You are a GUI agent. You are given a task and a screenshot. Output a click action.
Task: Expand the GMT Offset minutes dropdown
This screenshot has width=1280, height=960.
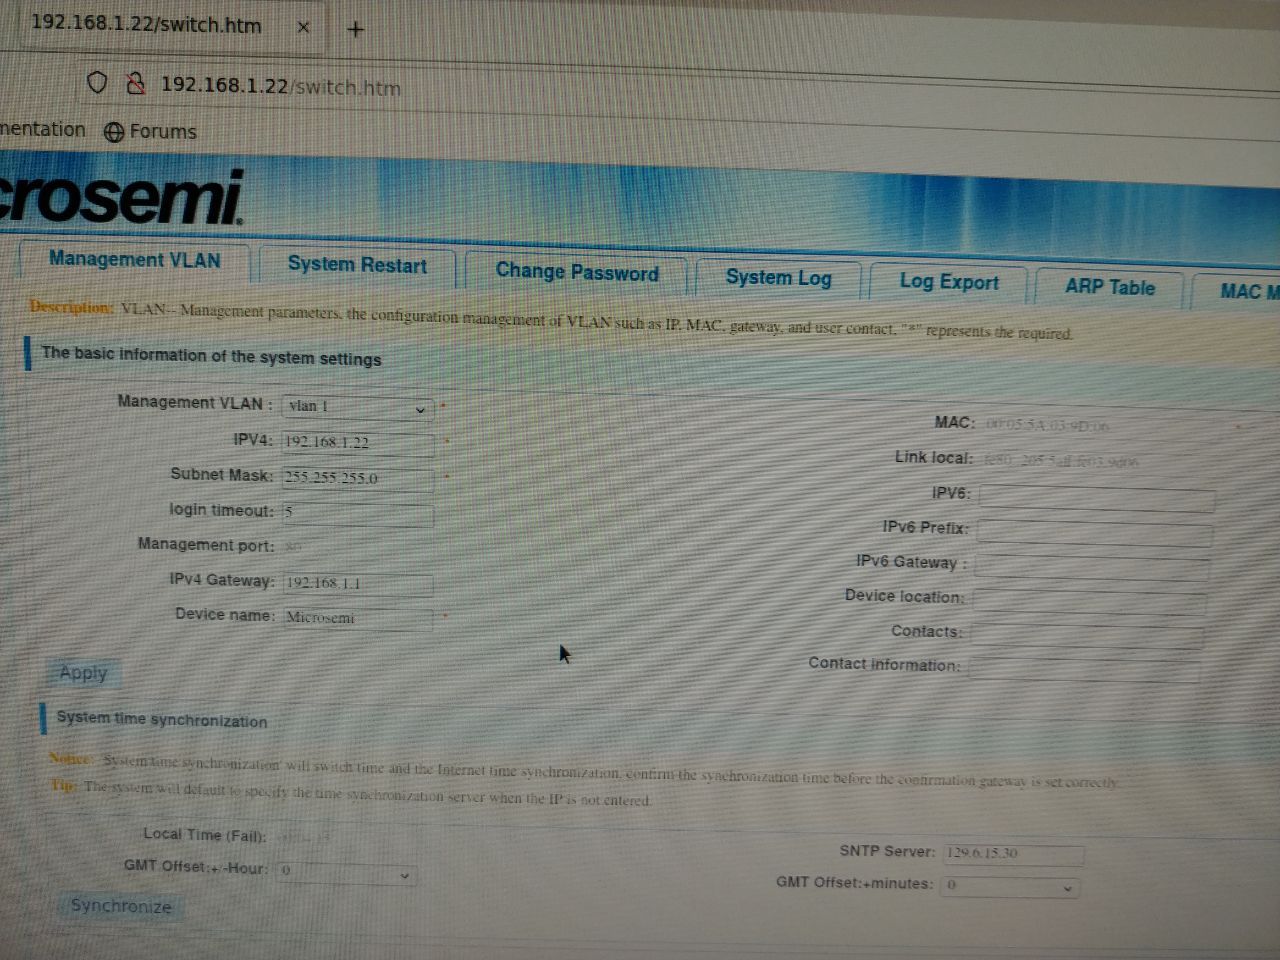pyautogui.click(x=1009, y=886)
